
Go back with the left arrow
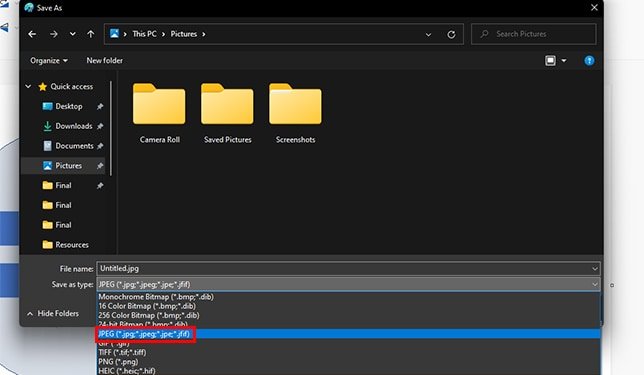(32, 34)
